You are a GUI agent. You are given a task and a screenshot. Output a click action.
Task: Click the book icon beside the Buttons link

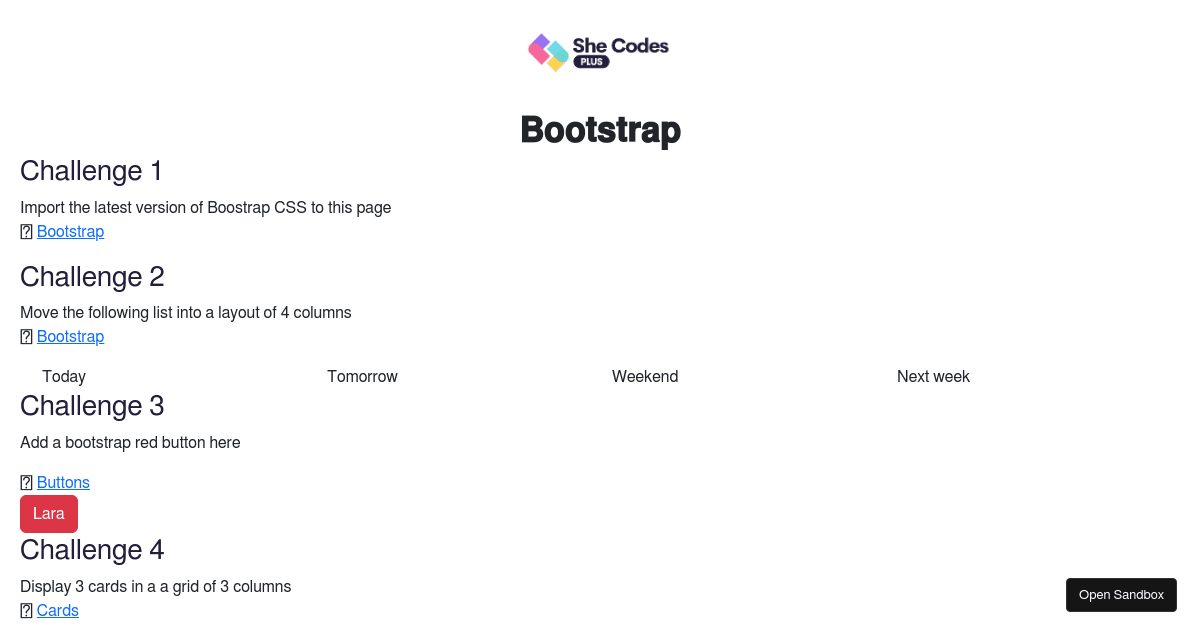tap(26, 482)
